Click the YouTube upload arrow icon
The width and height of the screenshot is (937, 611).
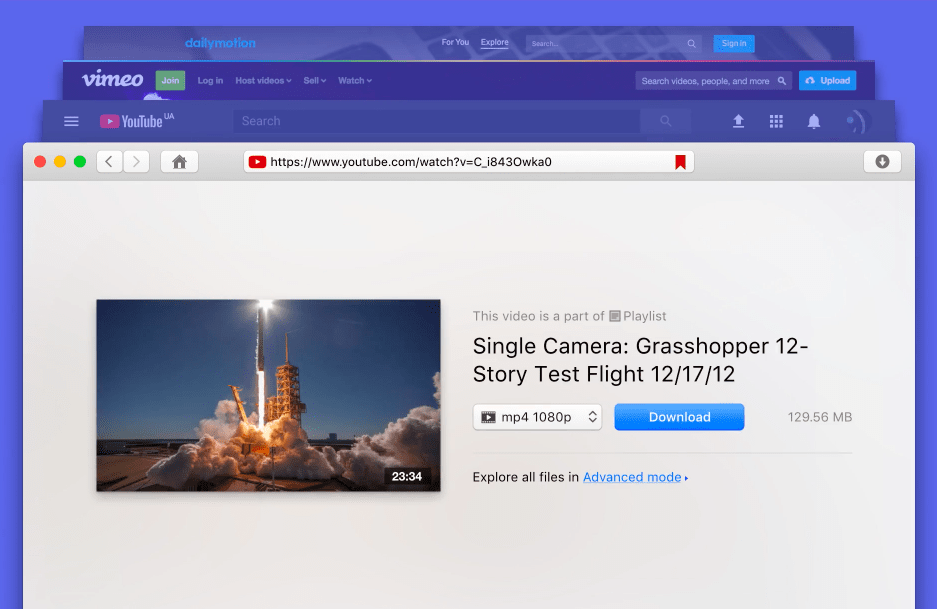coord(739,121)
